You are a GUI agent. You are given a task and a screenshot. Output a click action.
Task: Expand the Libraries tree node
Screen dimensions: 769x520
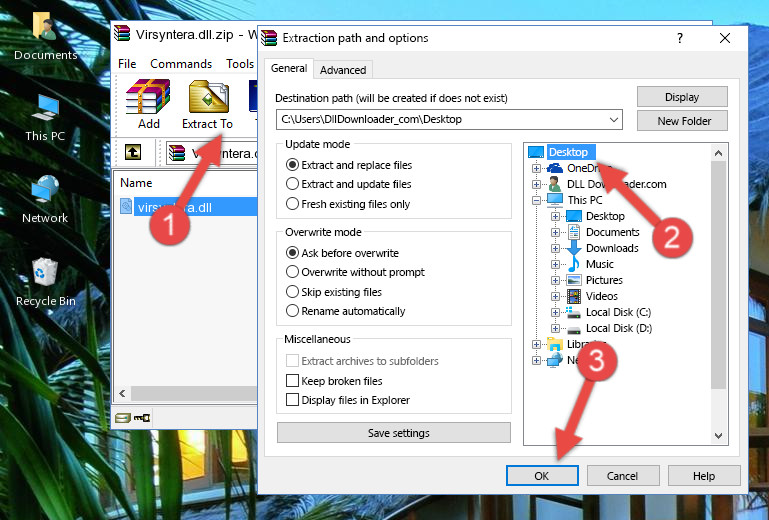coord(537,344)
